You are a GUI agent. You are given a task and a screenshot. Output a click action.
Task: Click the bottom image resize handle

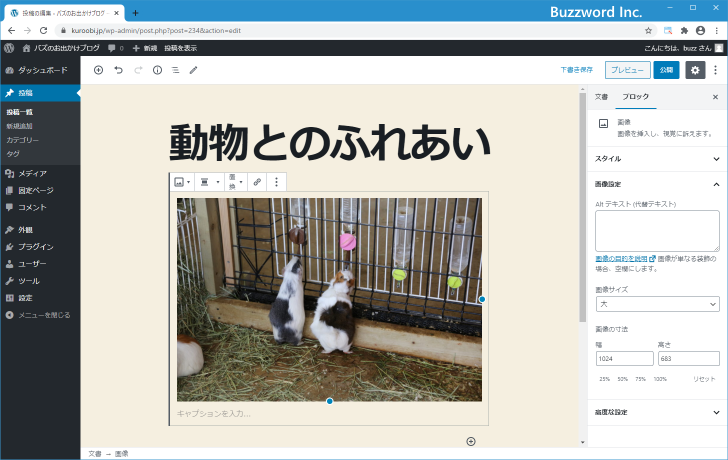click(330, 401)
